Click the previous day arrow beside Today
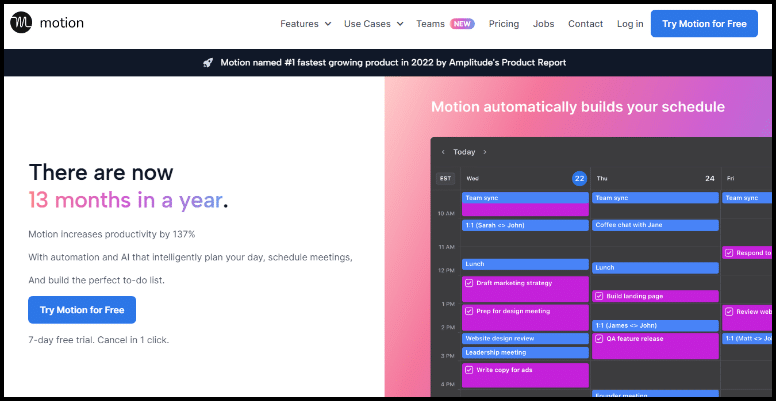This screenshot has width=776, height=401. [x=443, y=152]
